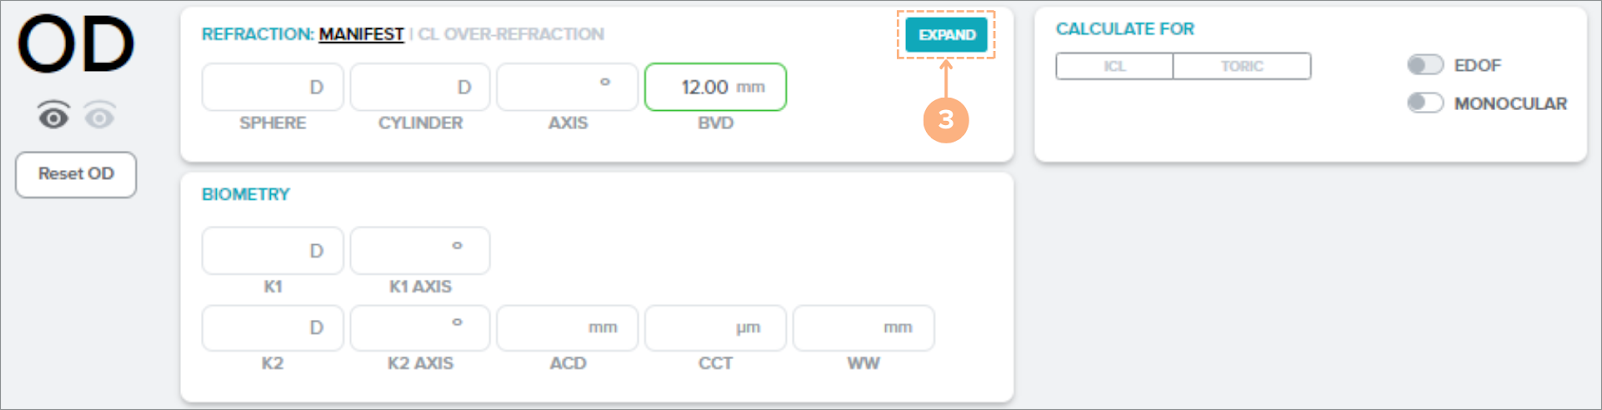Click the refraction Axis field
The width and height of the screenshot is (1602, 410).
point(567,87)
